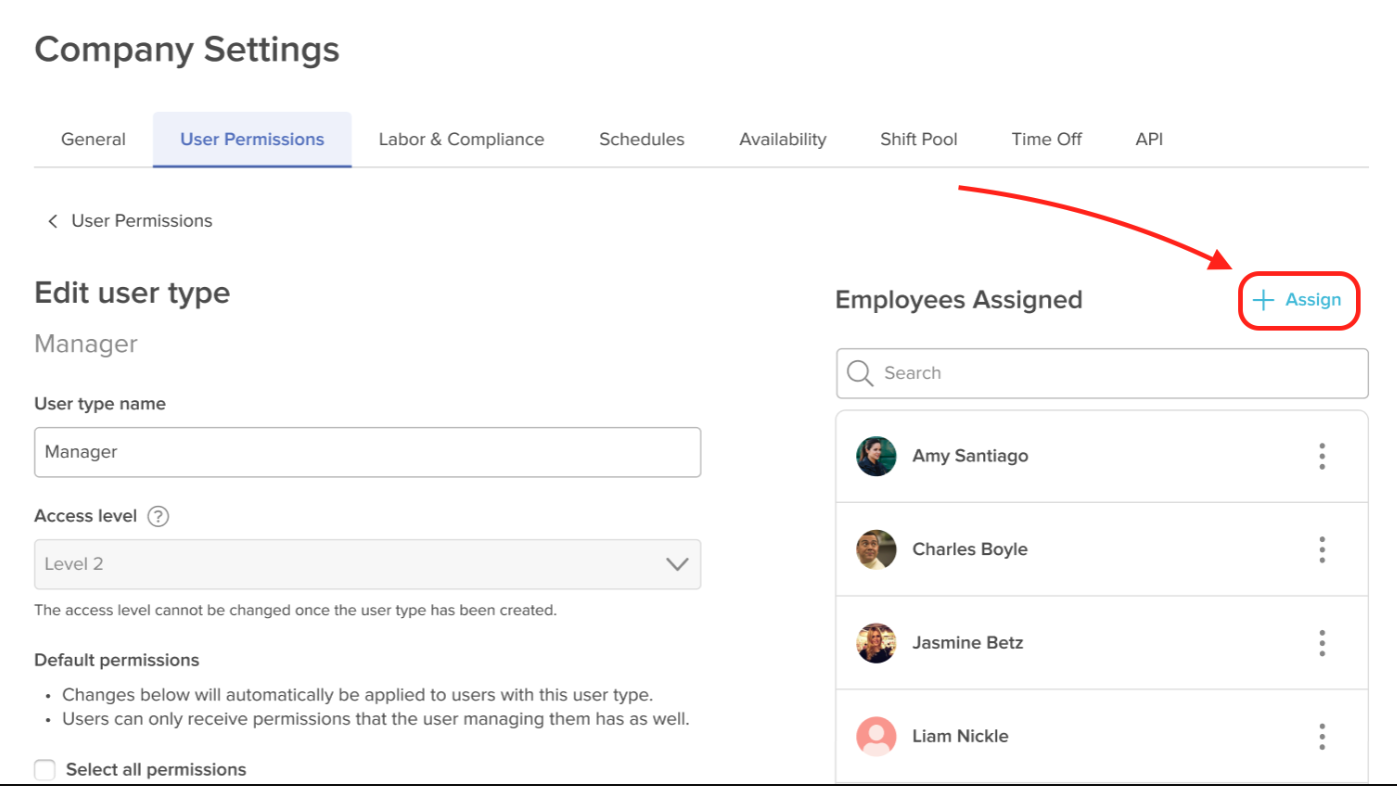The height and width of the screenshot is (786, 1397).
Task: Select Charles Boyle name in list
Action: pyautogui.click(x=970, y=549)
